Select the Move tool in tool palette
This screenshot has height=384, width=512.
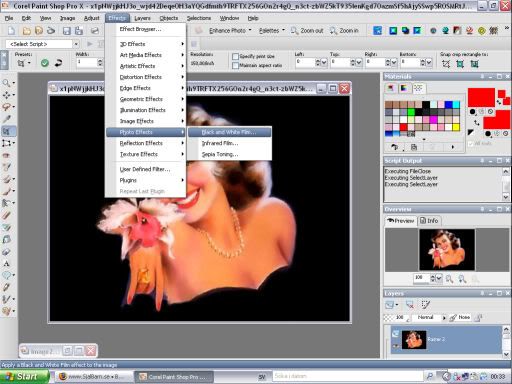[x=6, y=95]
